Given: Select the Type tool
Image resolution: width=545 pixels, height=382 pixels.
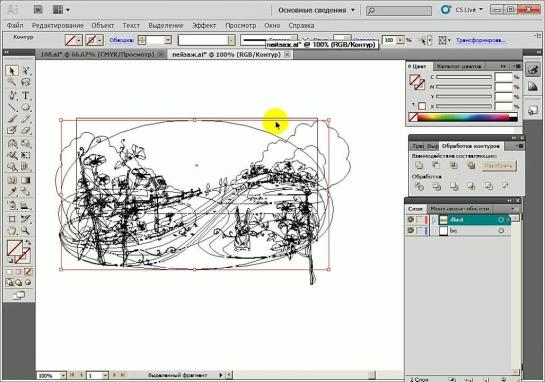Looking at the screenshot, I should click(25, 95).
